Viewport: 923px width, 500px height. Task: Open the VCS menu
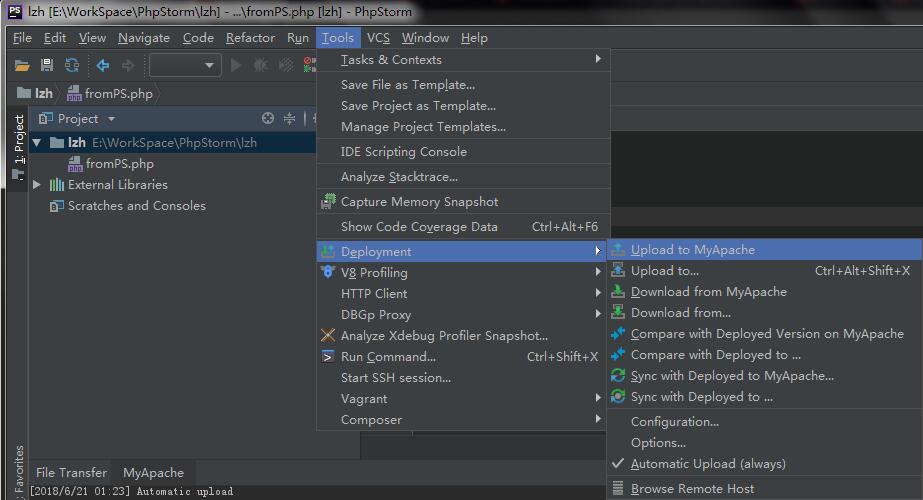pos(378,38)
